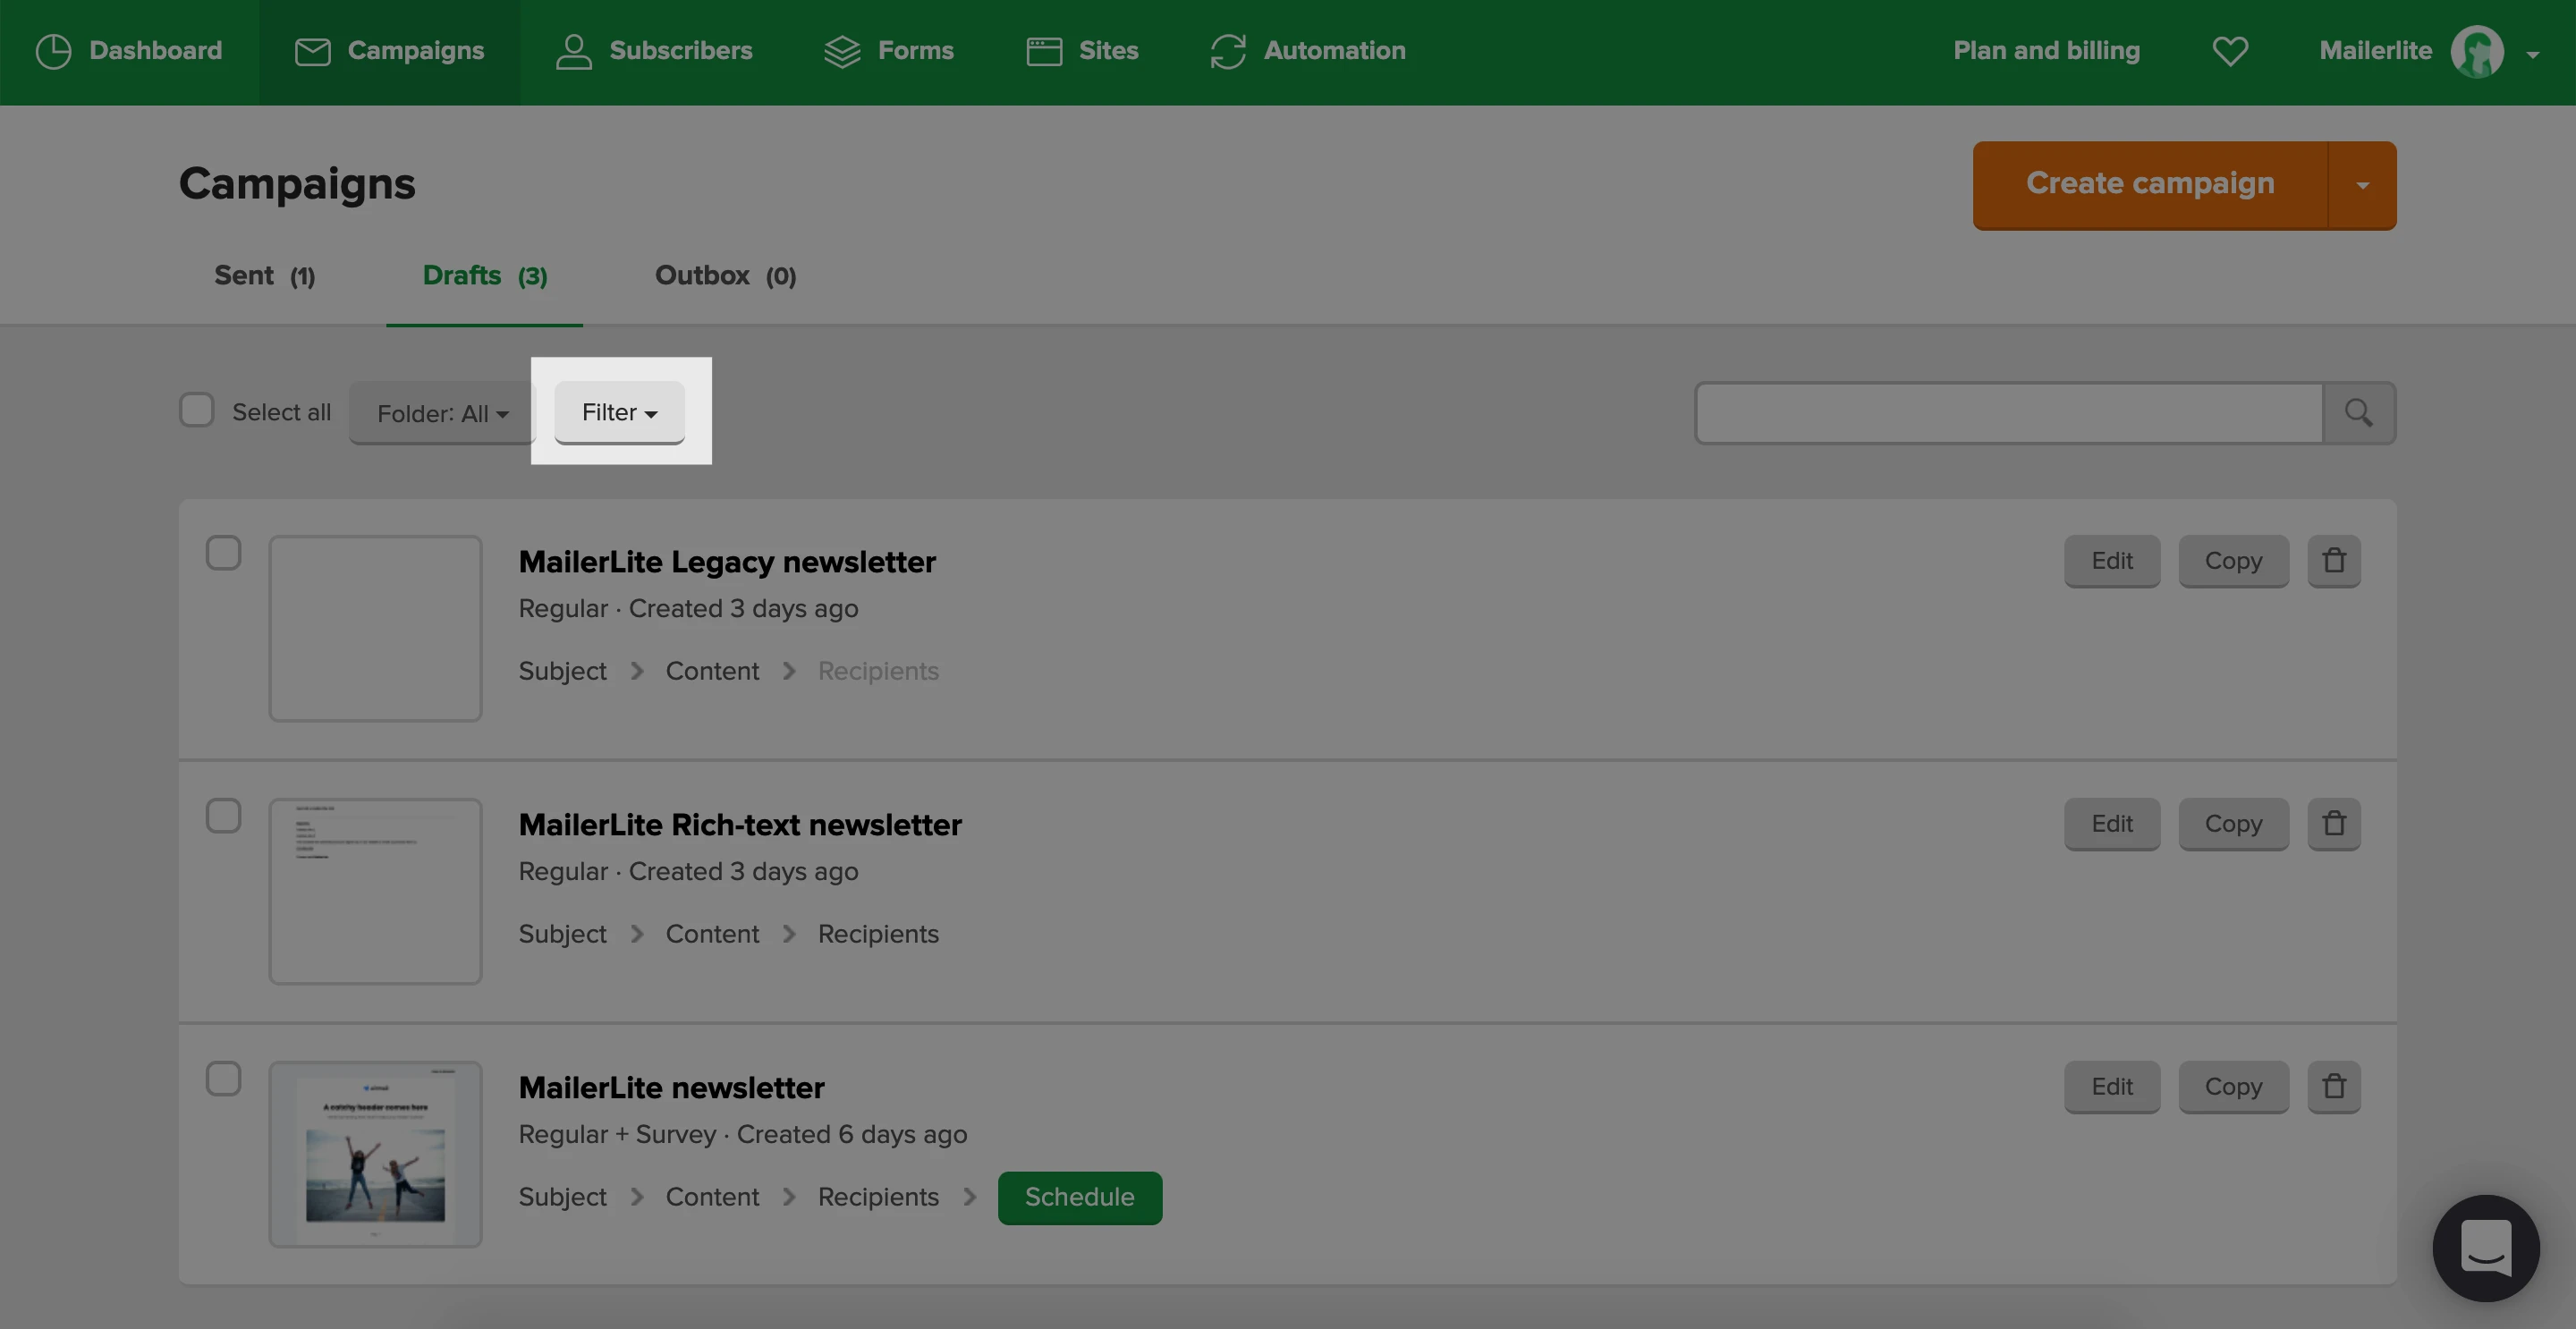The image size is (2576, 1329).
Task: Open the Dashboard clock icon
Action: coord(53,51)
